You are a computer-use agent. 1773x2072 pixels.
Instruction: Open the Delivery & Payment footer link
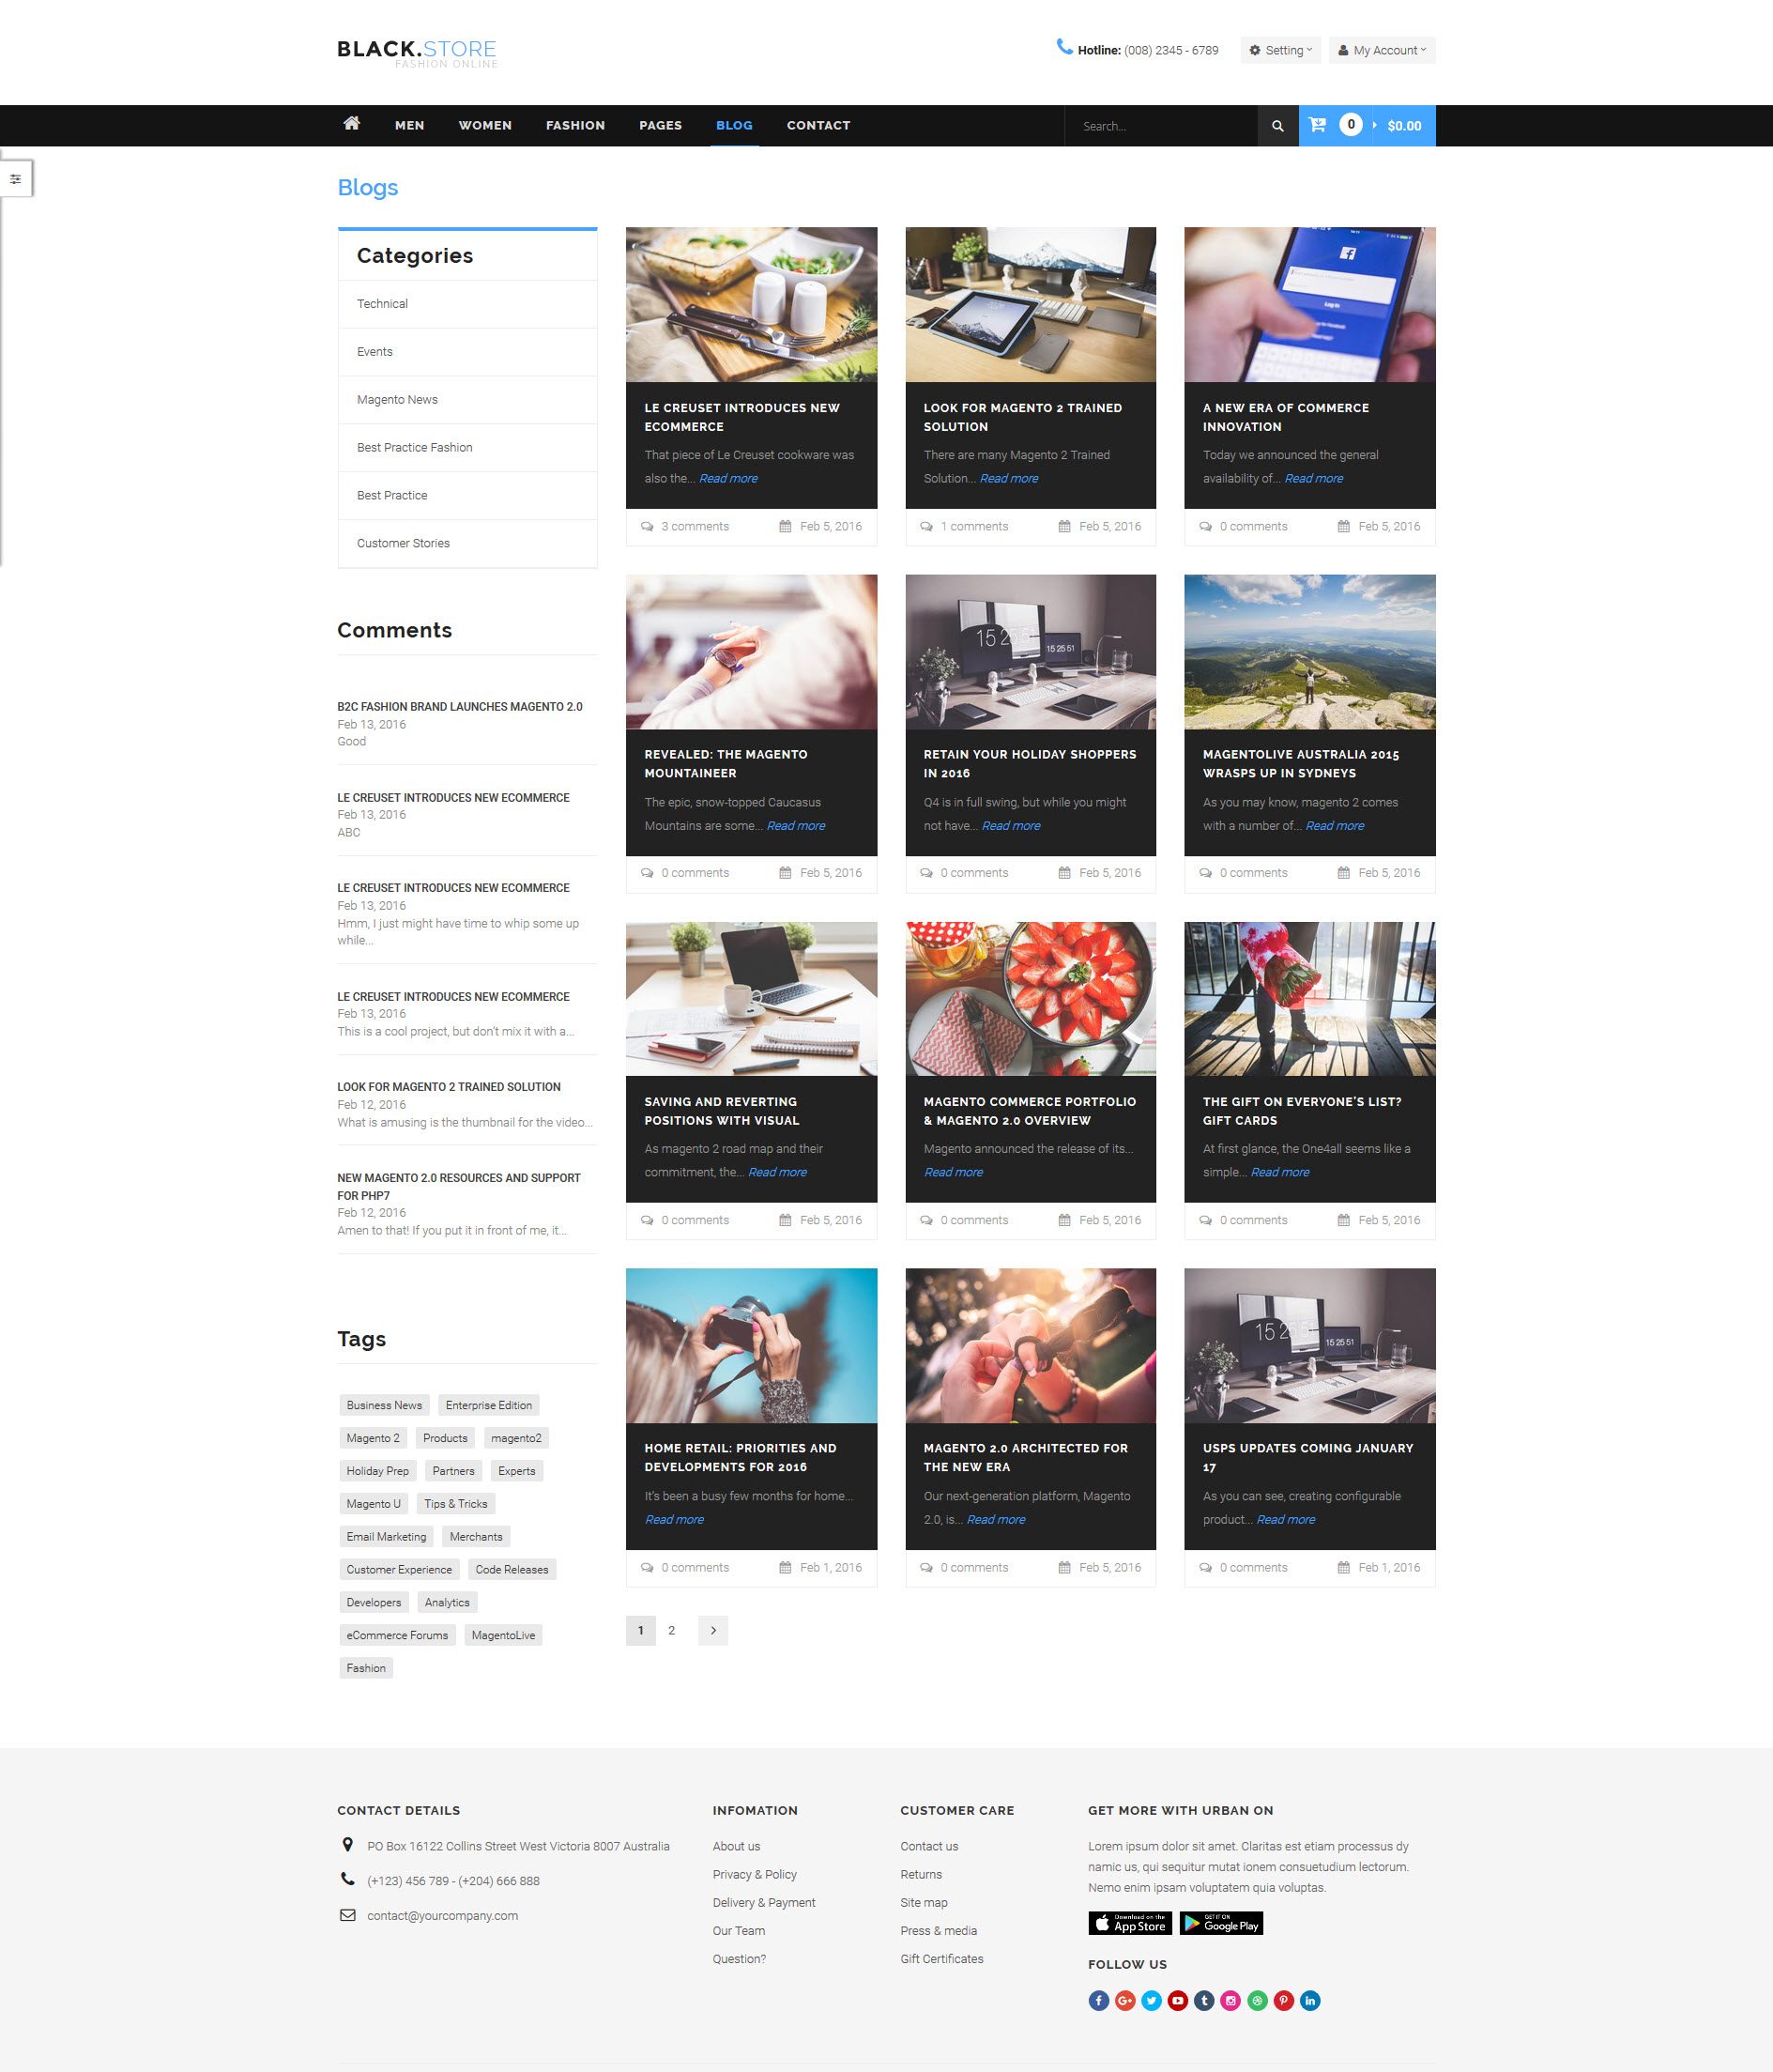click(764, 1902)
